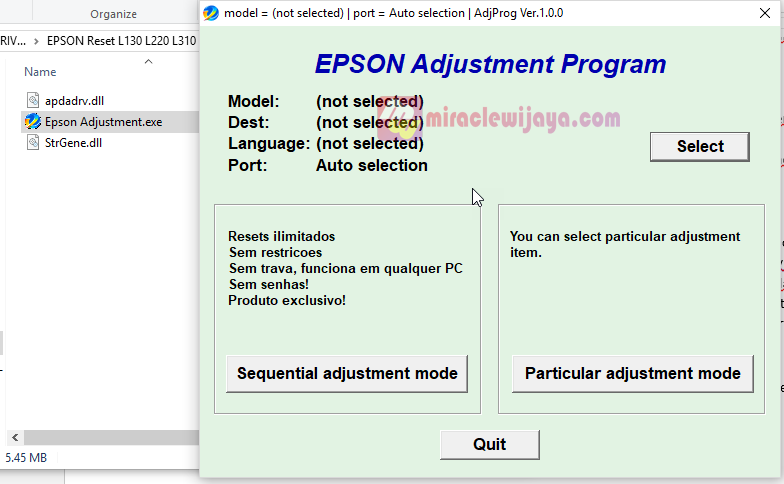Select the Epson Adjustment.exe icon in Explorer
Image resolution: width=784 pixels, height=484 pixels.
tap(33, 122)
